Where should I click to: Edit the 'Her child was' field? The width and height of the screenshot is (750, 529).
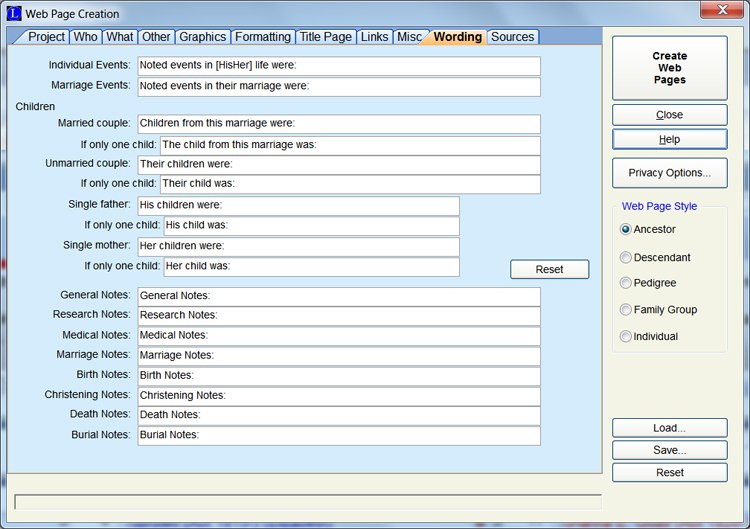(x=311, y=267)
